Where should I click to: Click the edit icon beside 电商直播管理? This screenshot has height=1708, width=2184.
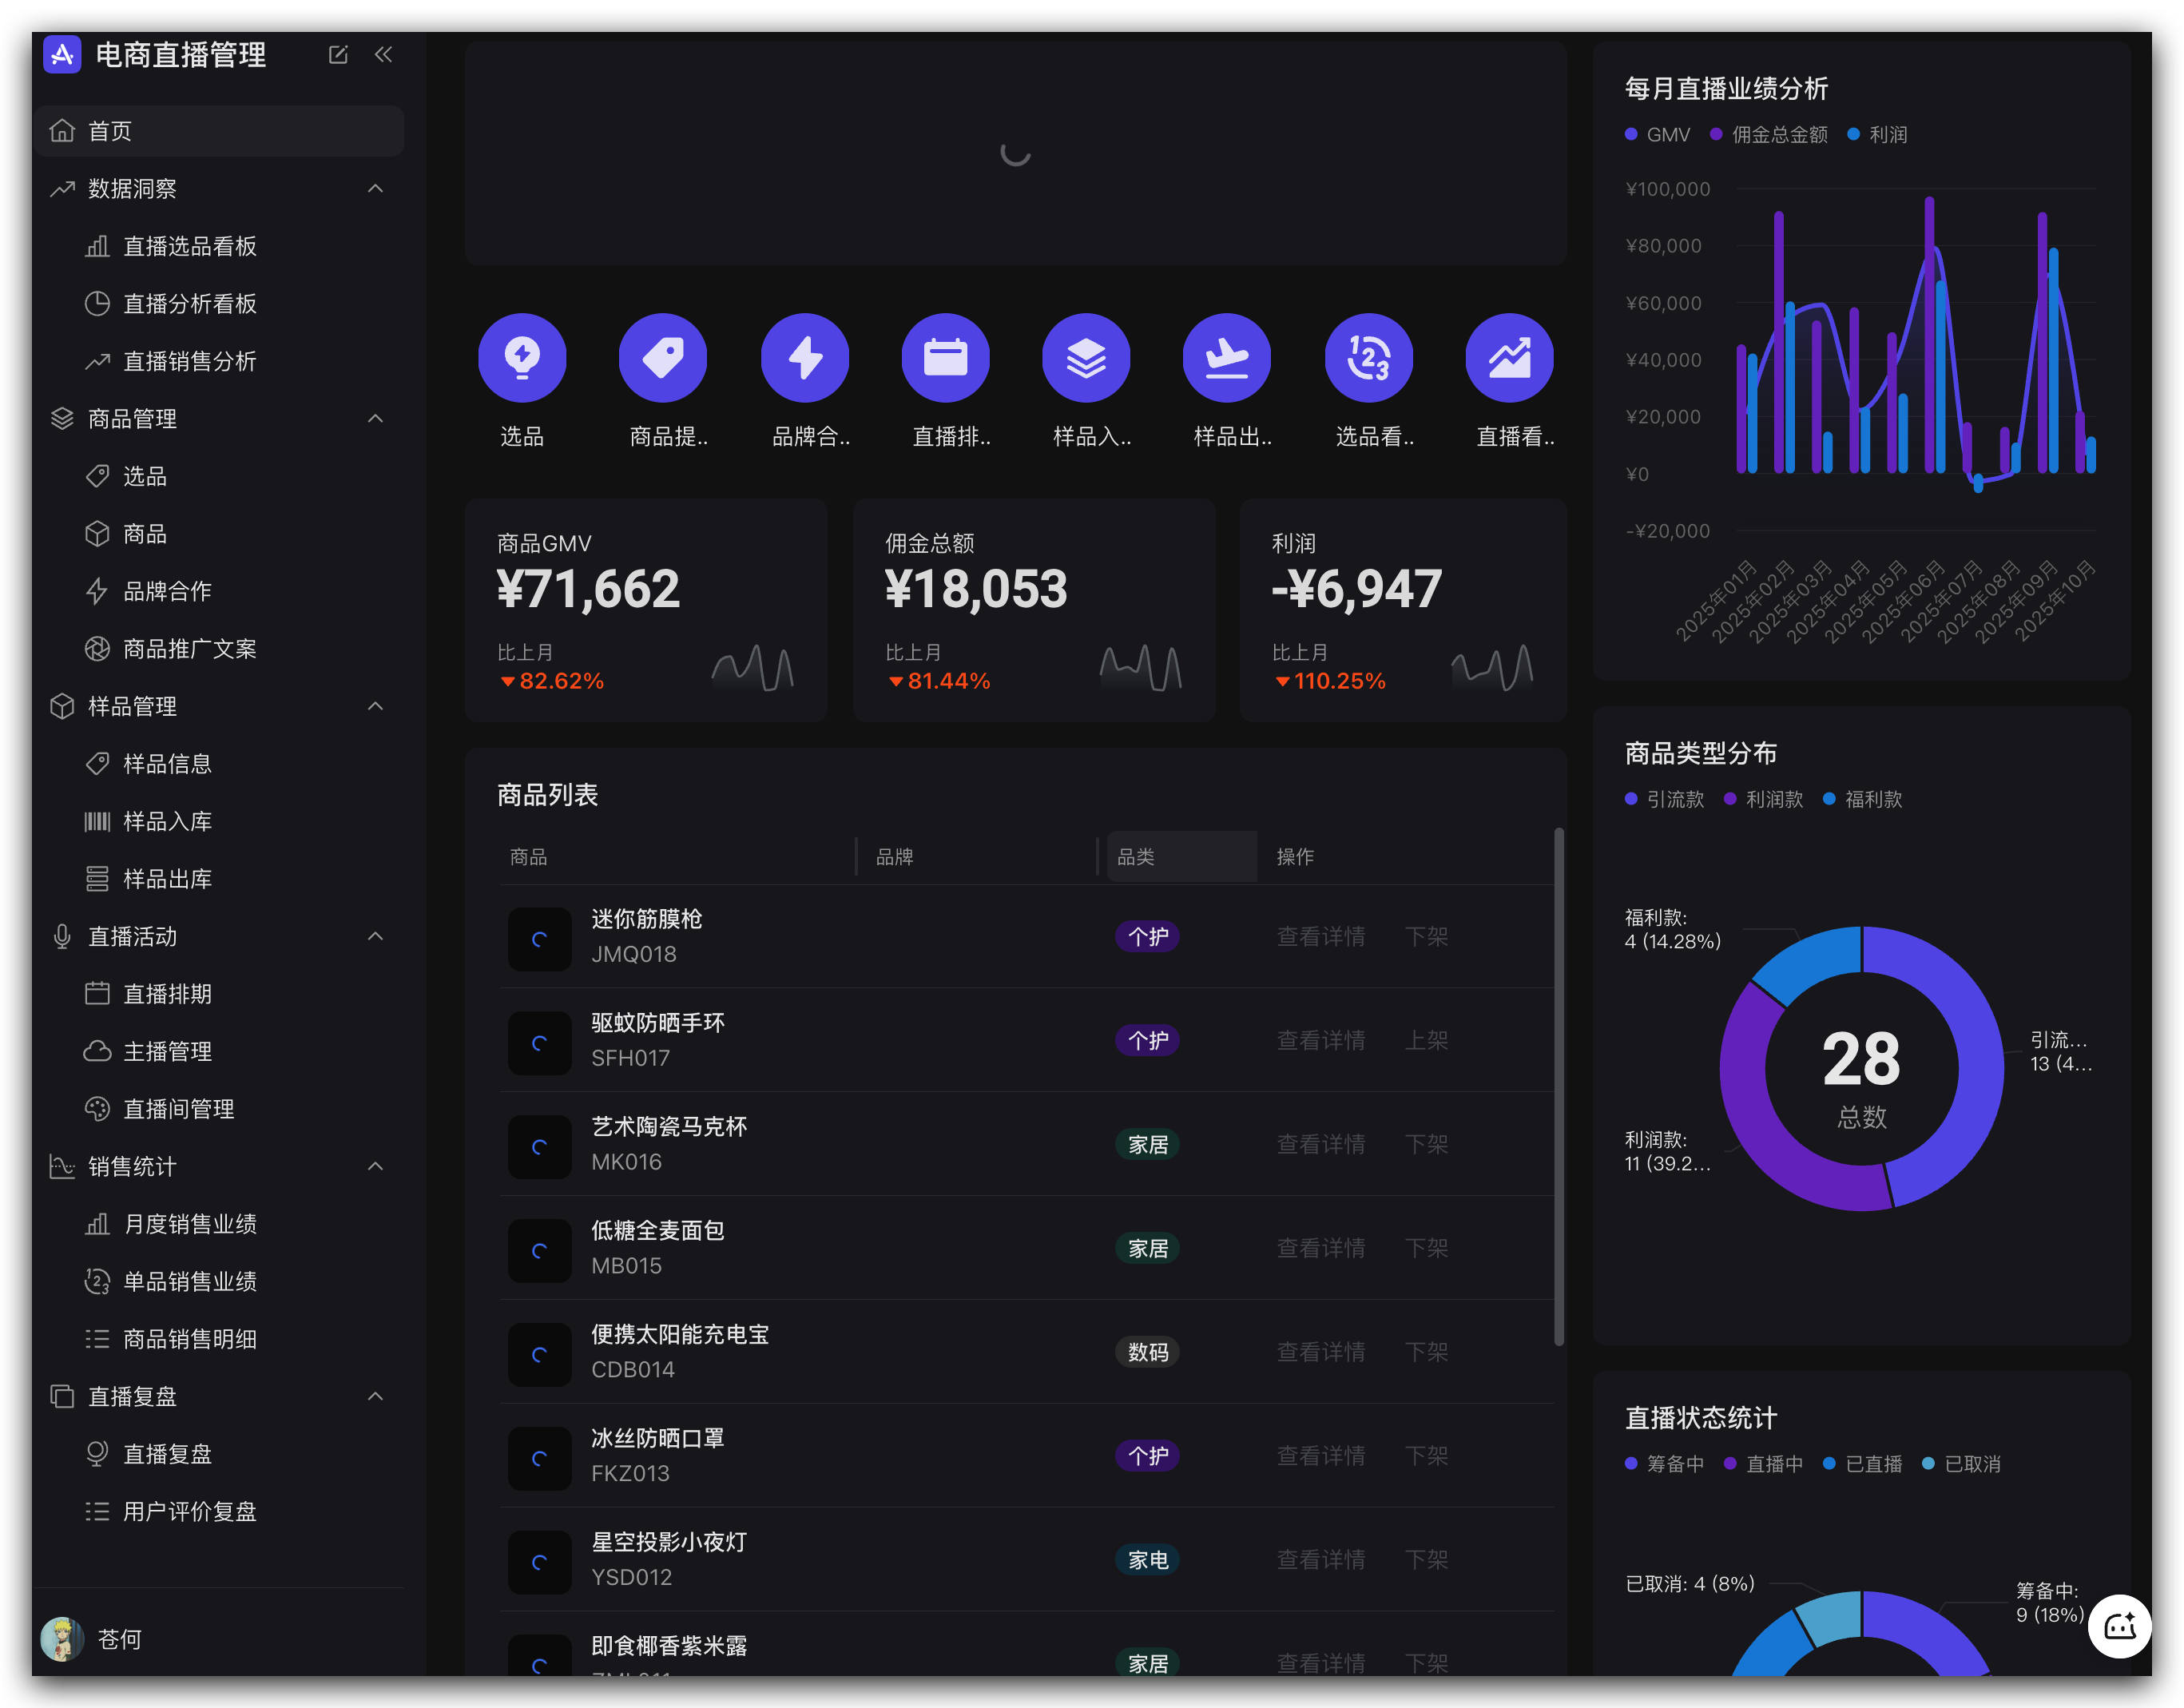point(338,55)
